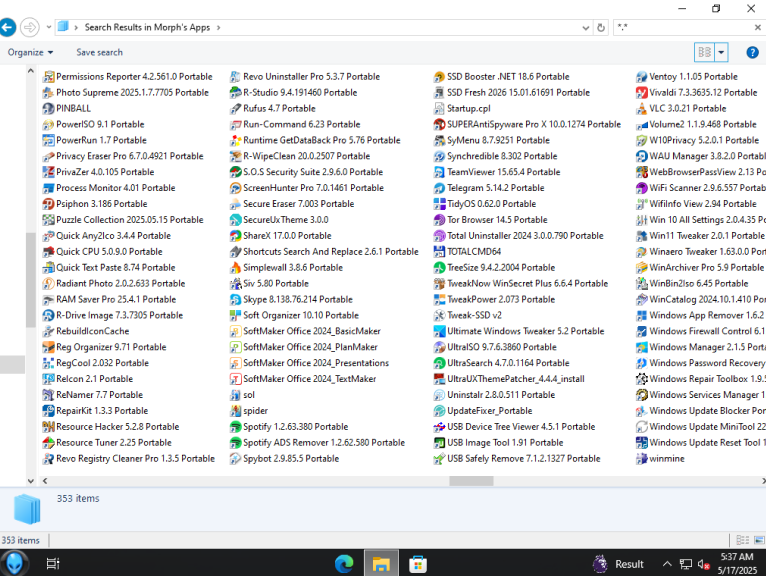Refresh the search results

point(601,28)
